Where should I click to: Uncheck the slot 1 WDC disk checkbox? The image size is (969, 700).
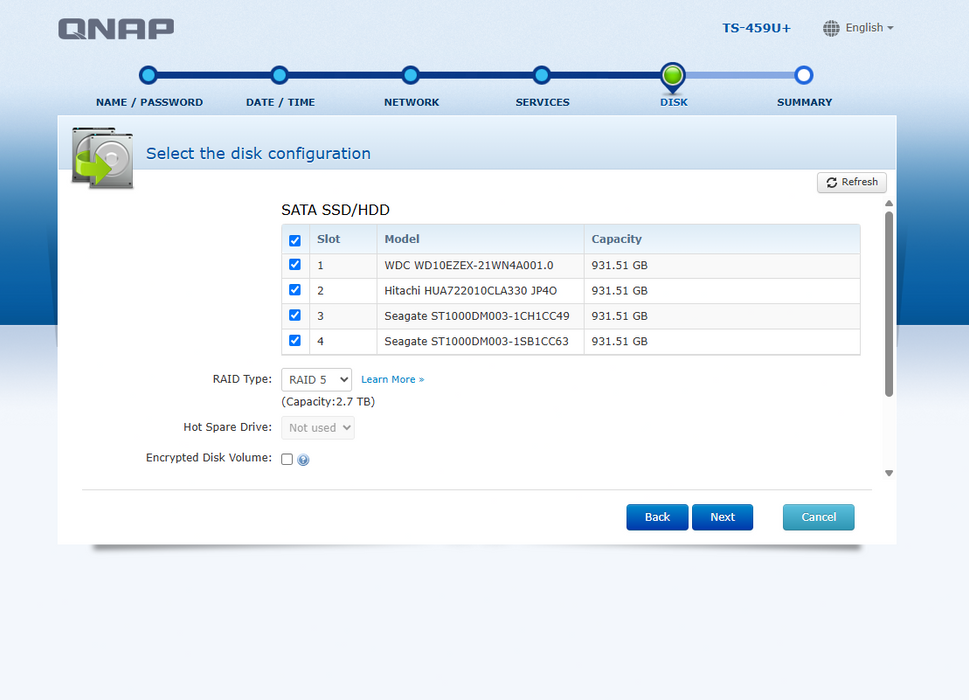295,264
